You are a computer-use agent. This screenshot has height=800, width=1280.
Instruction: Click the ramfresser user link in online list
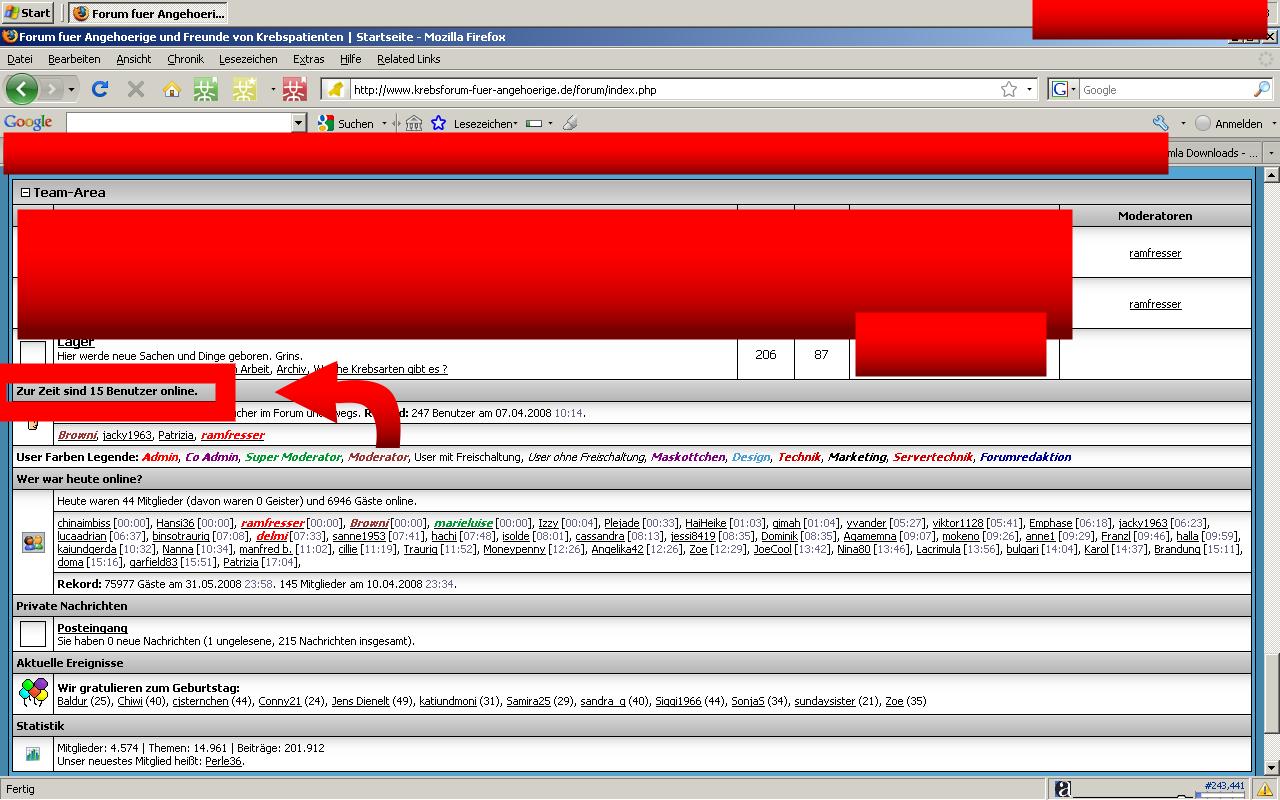pos(232,435)
